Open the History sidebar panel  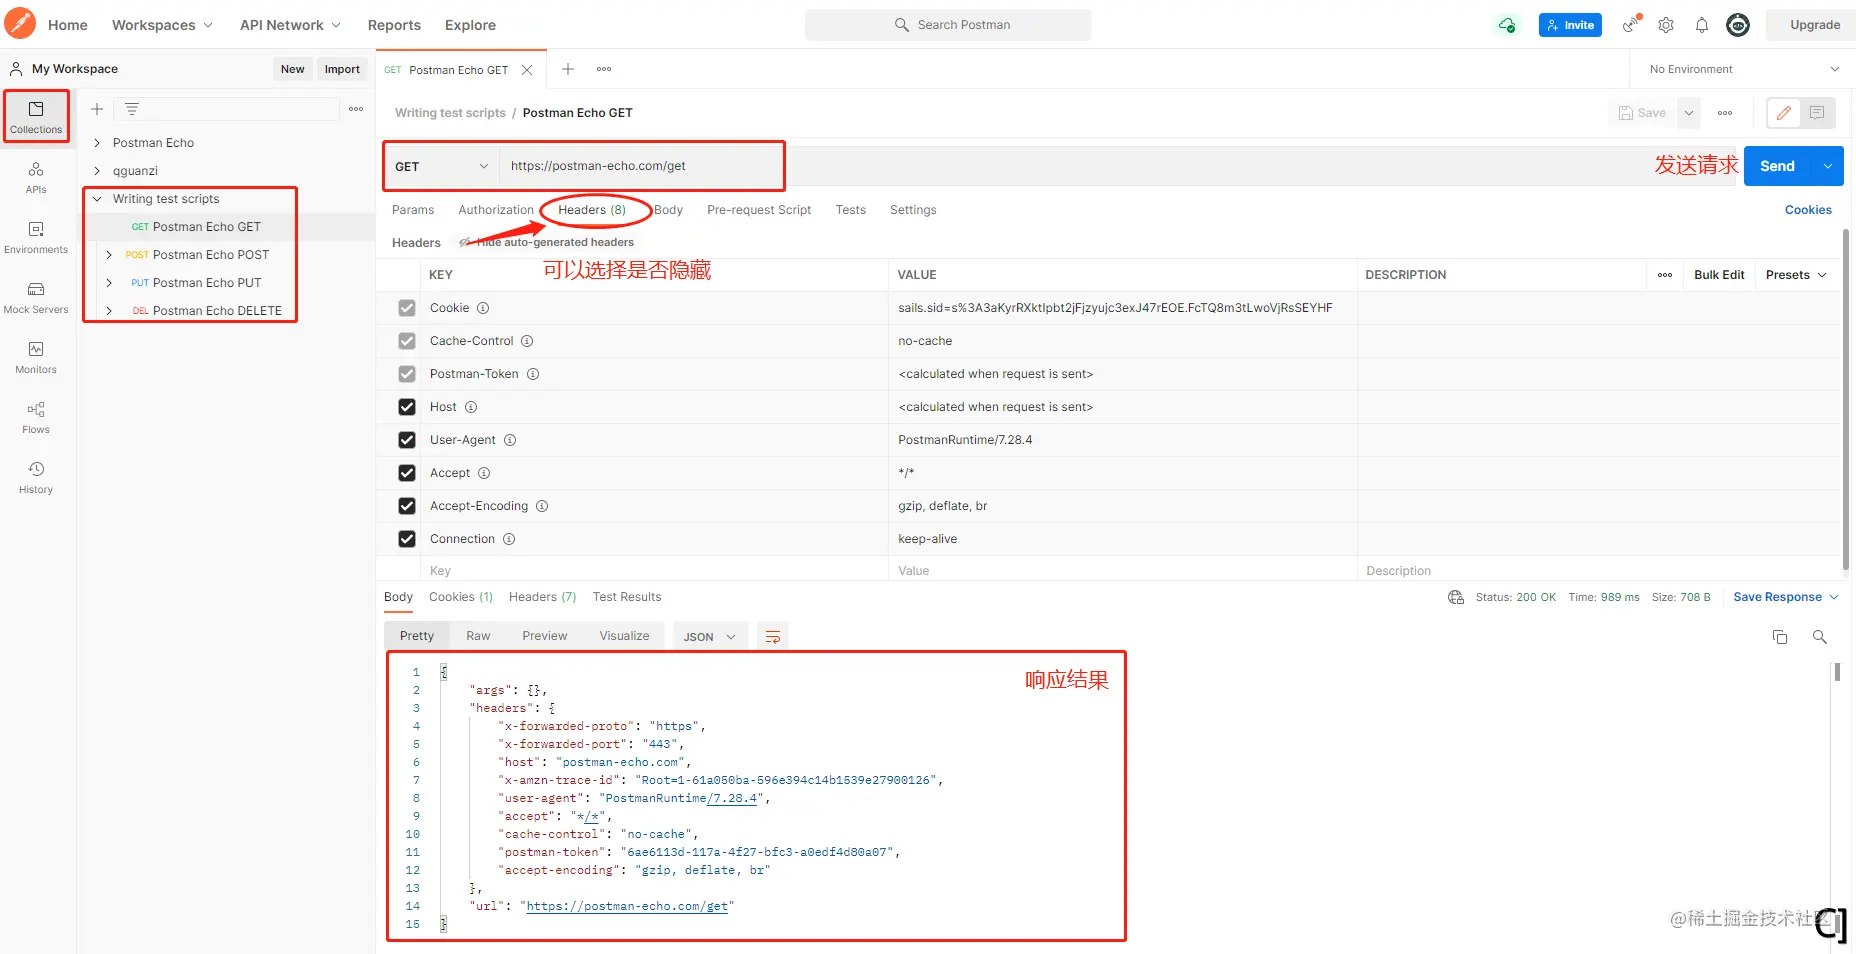pos(36,477)
